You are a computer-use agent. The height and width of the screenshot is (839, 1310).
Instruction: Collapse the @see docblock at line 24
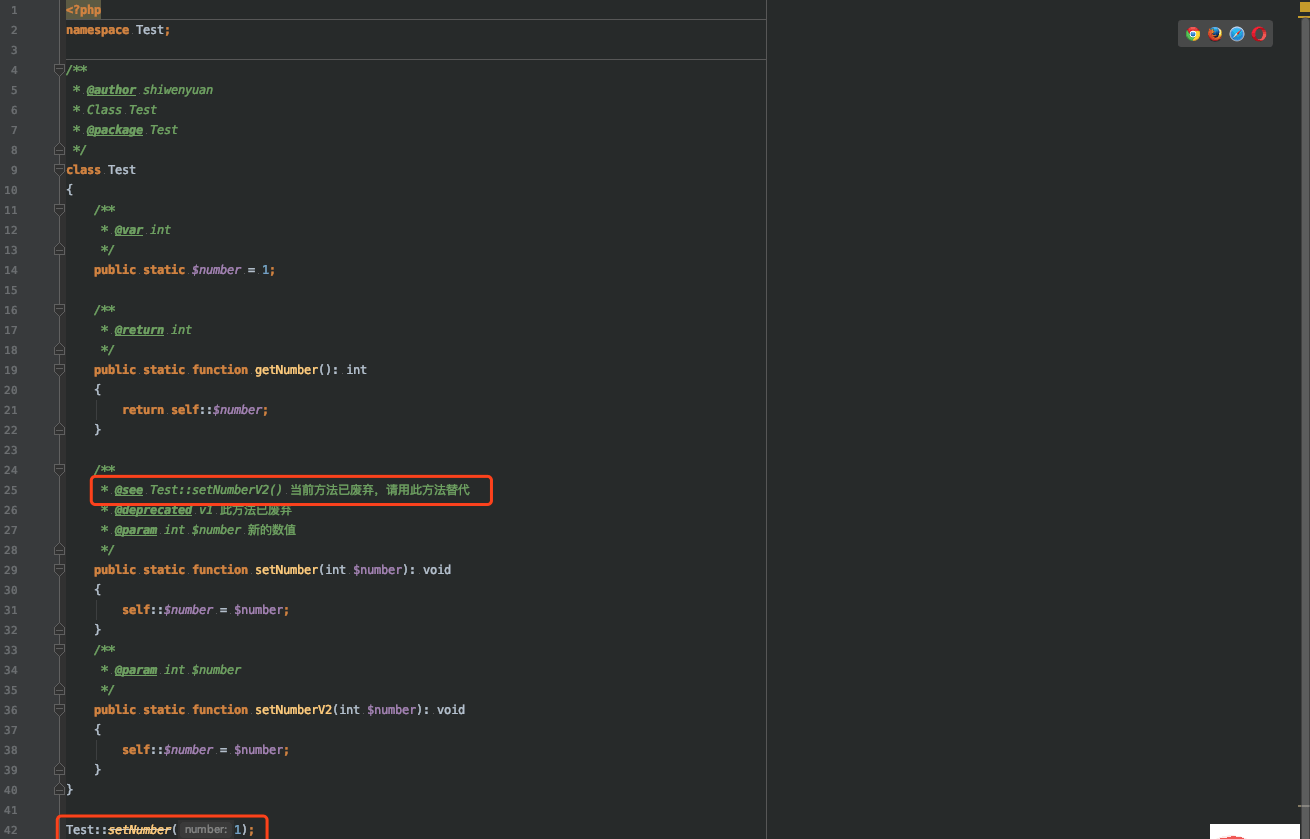point(60,470)
